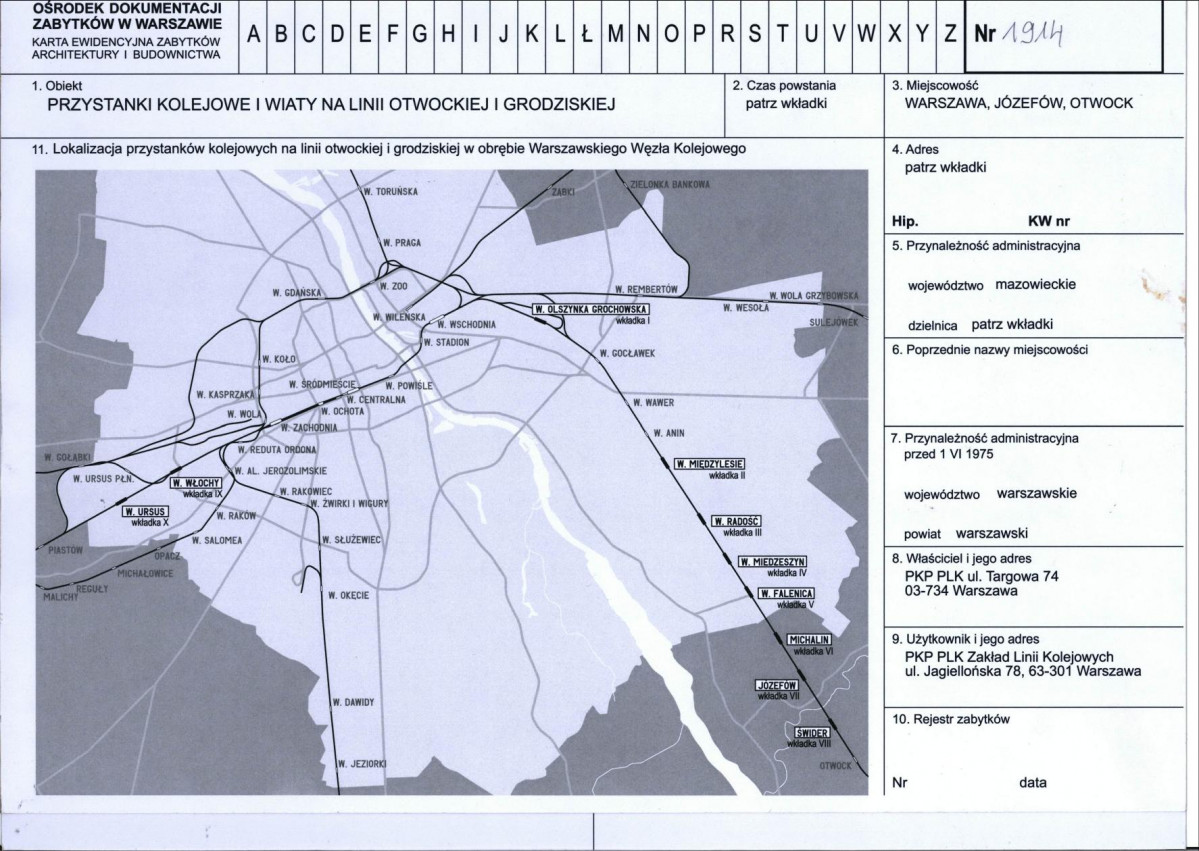Select the letter box "M" in header
Screen dimensions: 1199x851
click(x=615, y=36)
